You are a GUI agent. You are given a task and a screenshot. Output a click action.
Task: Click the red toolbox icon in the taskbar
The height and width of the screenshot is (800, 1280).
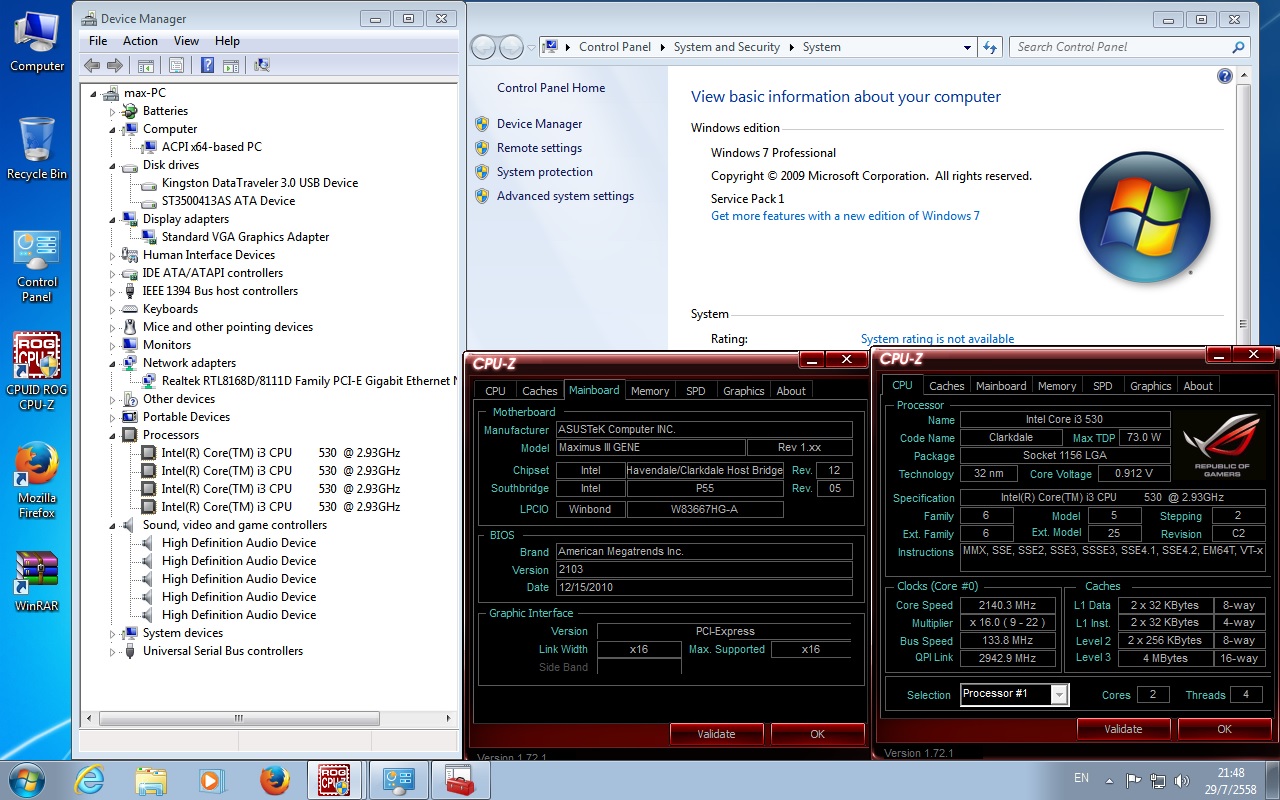(x=459, y=780)
